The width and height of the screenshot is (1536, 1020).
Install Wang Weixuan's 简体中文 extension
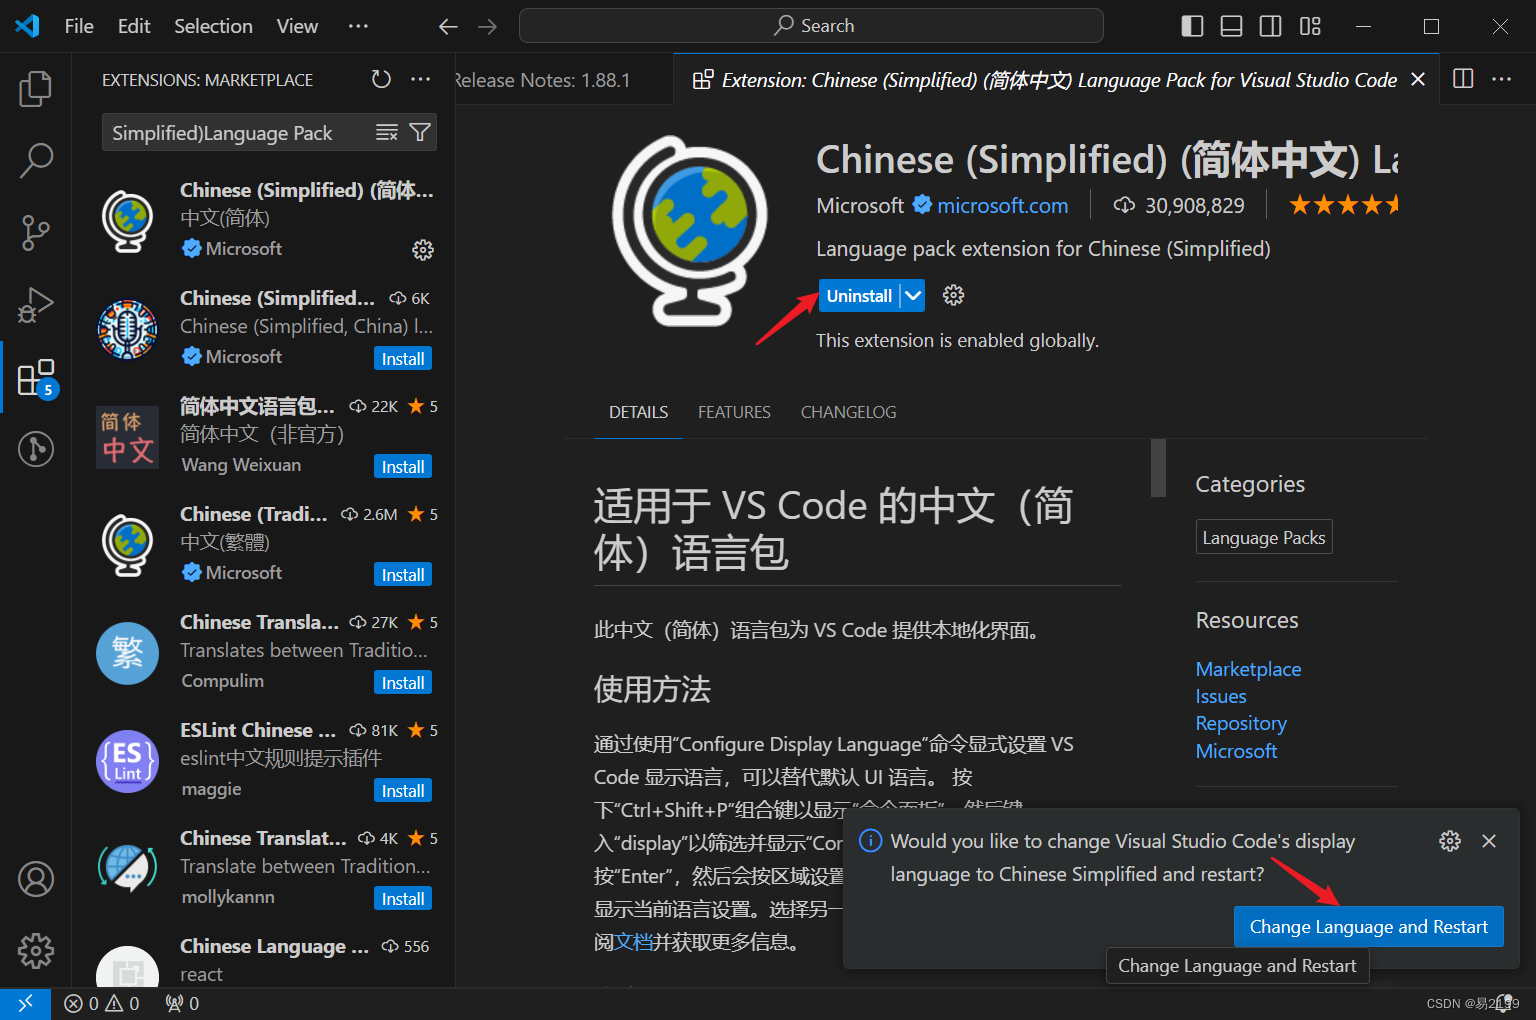coord(403,467)
